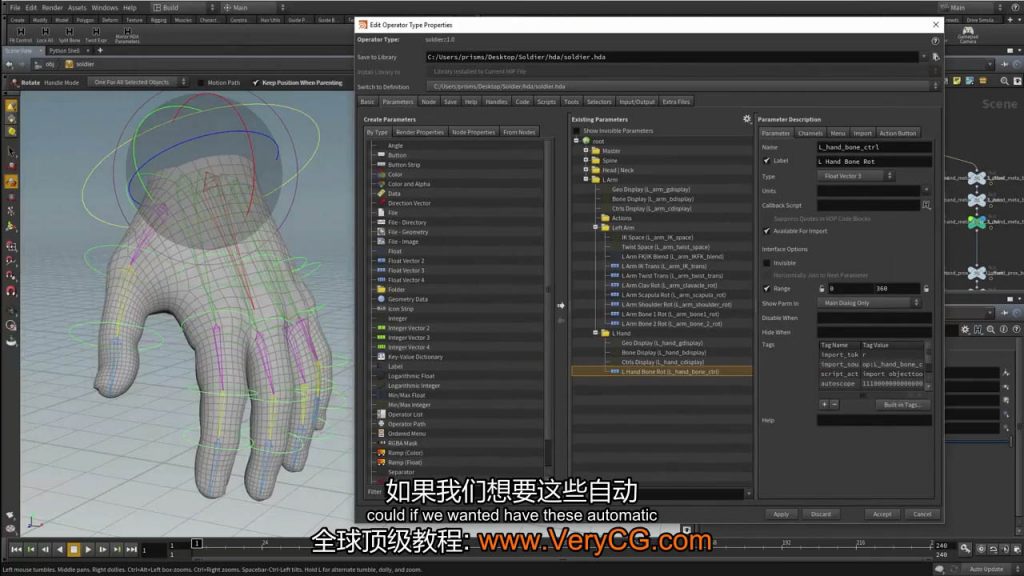Screen dimensions: 1024x576
Task: Click the Callback Script editor icon
Action: [x=926, y=205]
